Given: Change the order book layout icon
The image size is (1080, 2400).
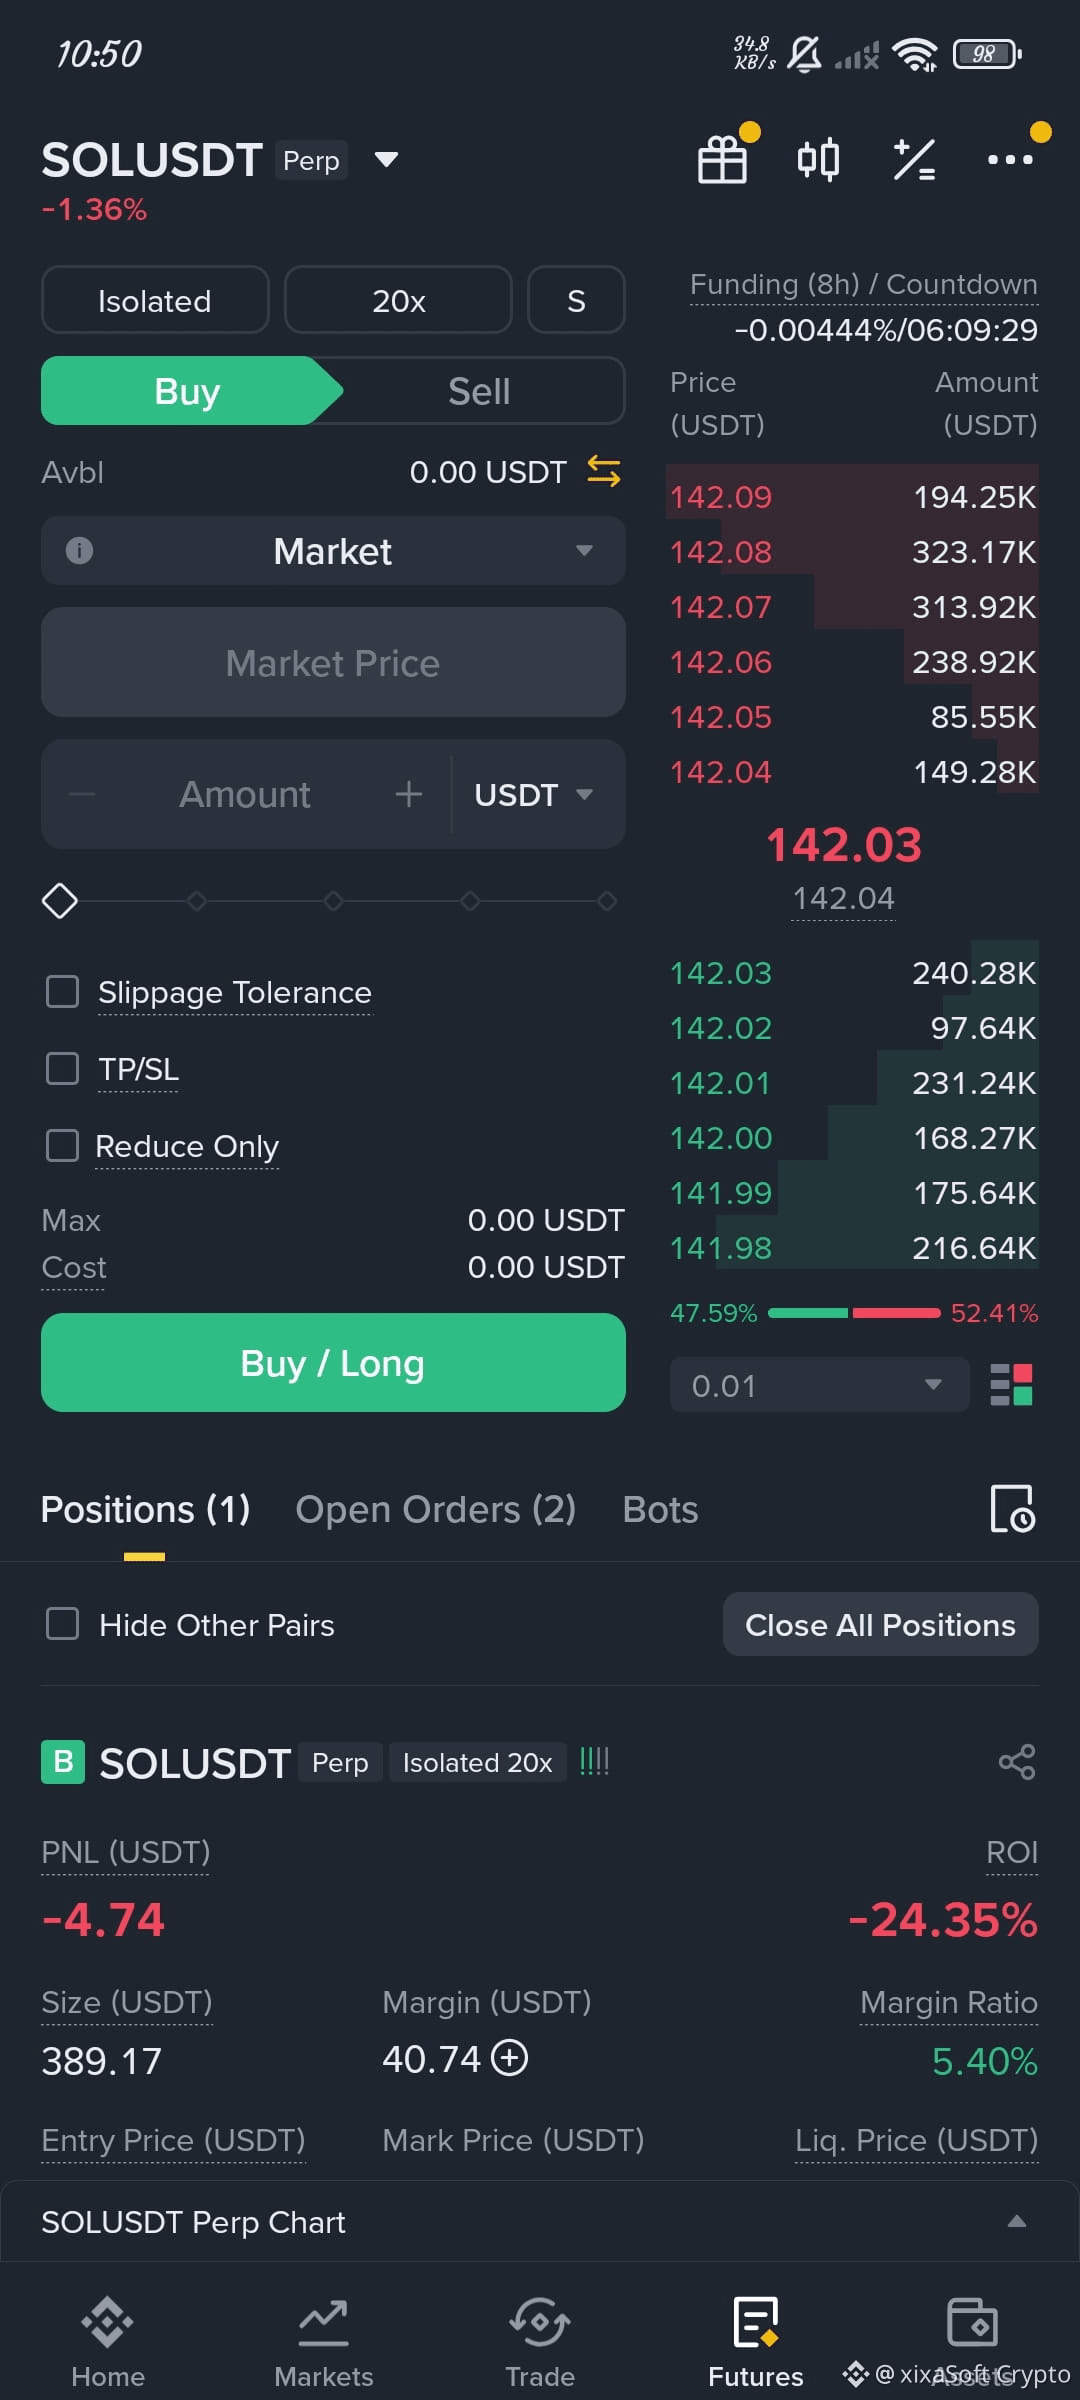Looking at the screenshot, I should 1011,1385.
